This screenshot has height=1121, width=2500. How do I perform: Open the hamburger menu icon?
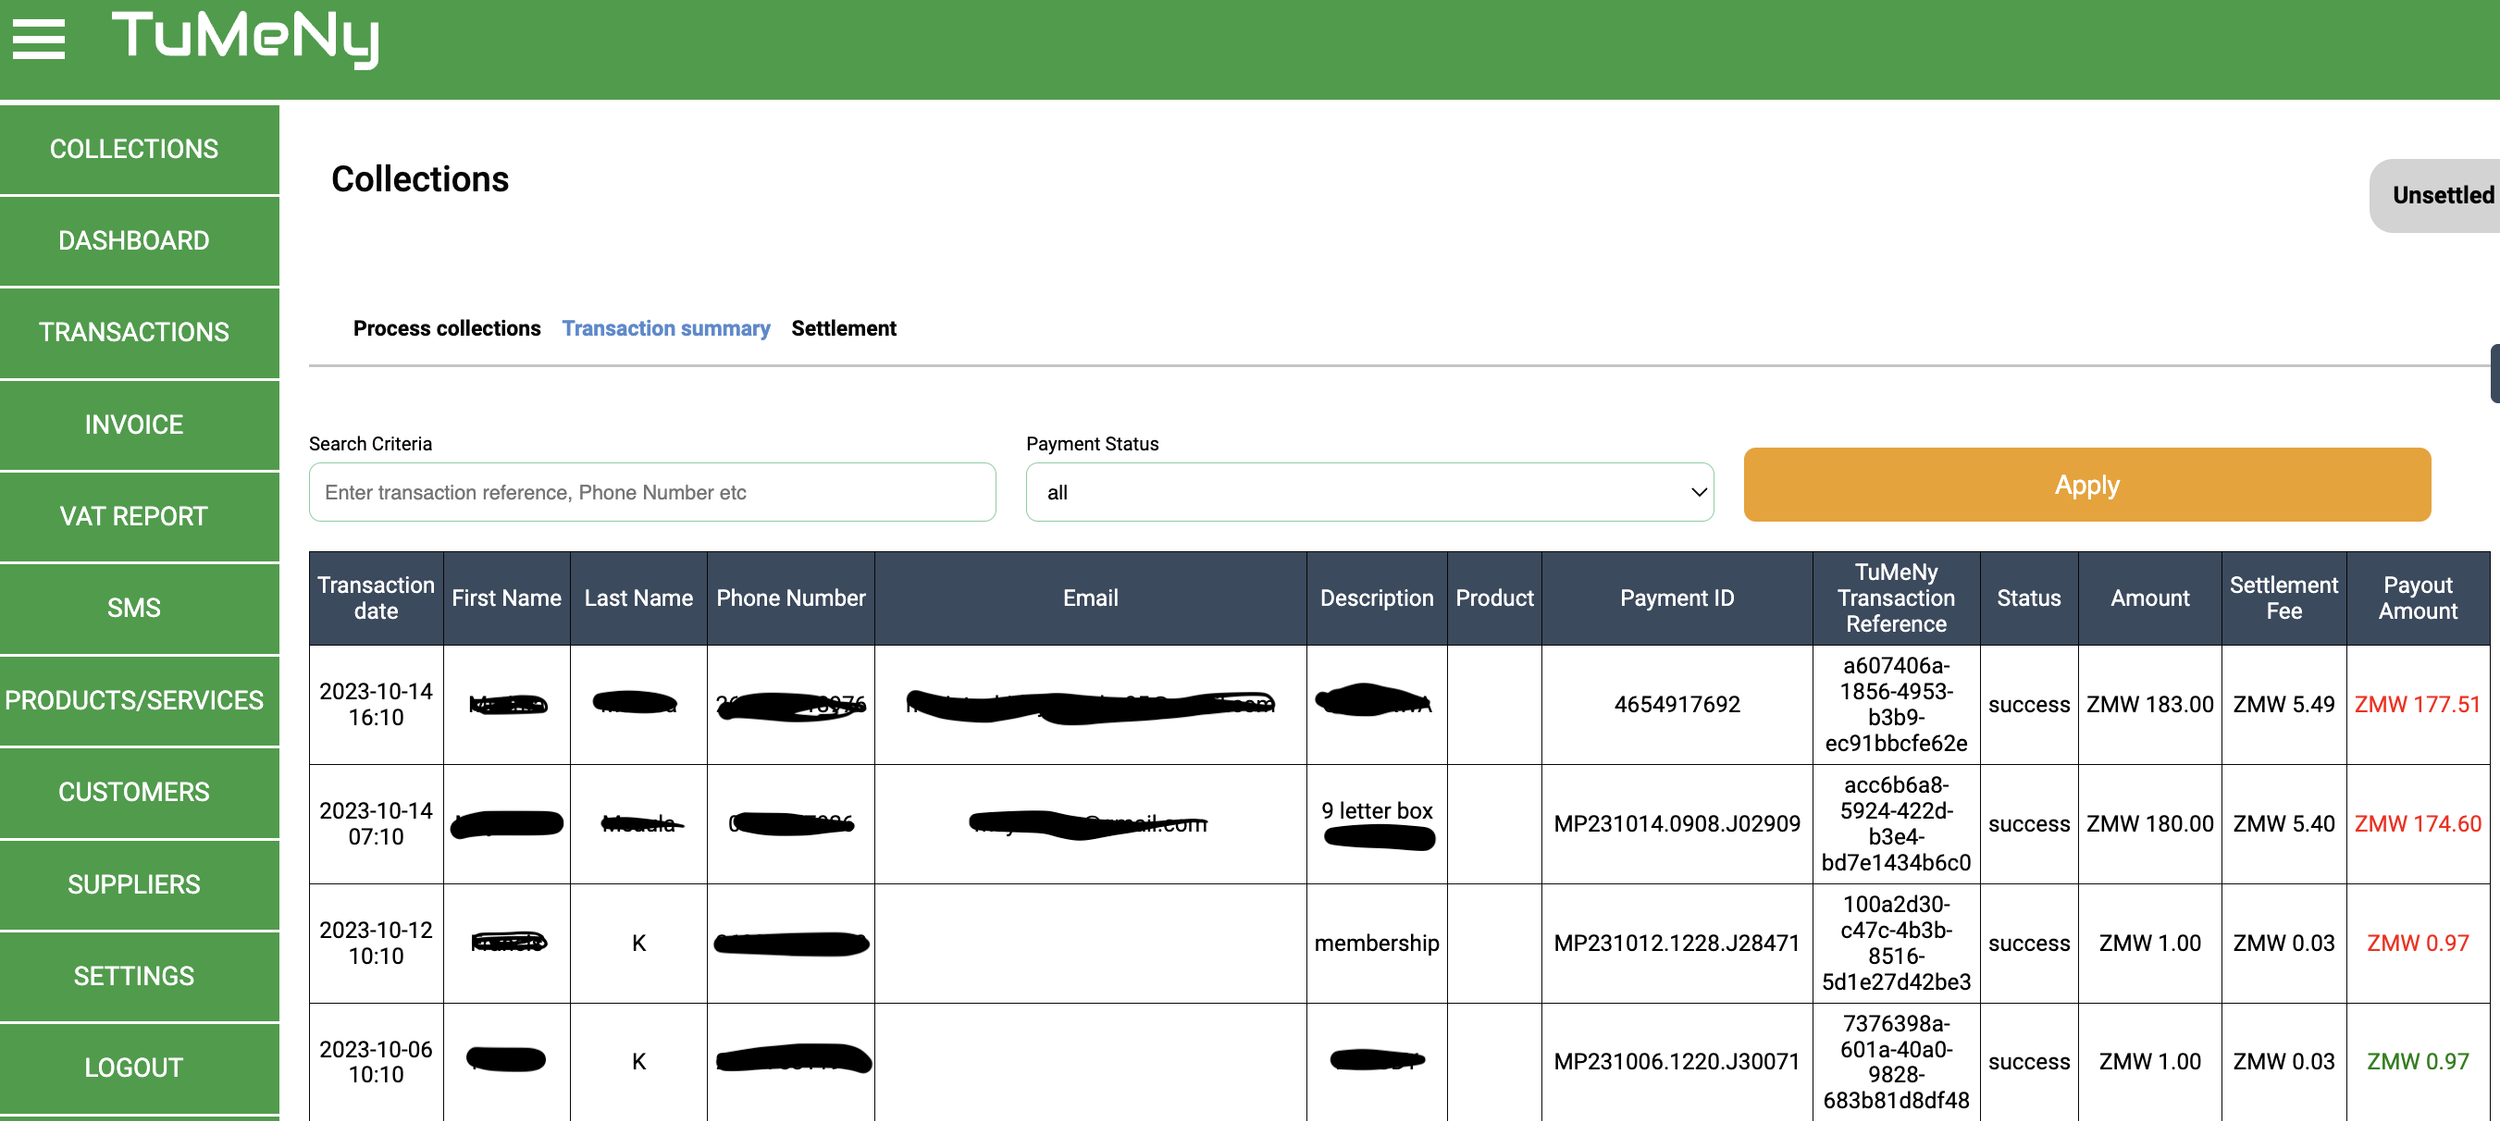[38, 39]
